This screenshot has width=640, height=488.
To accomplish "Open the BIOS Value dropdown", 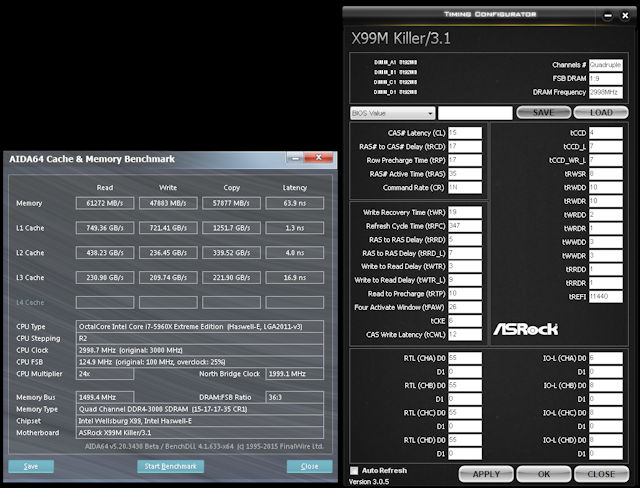I will (393, 113).
